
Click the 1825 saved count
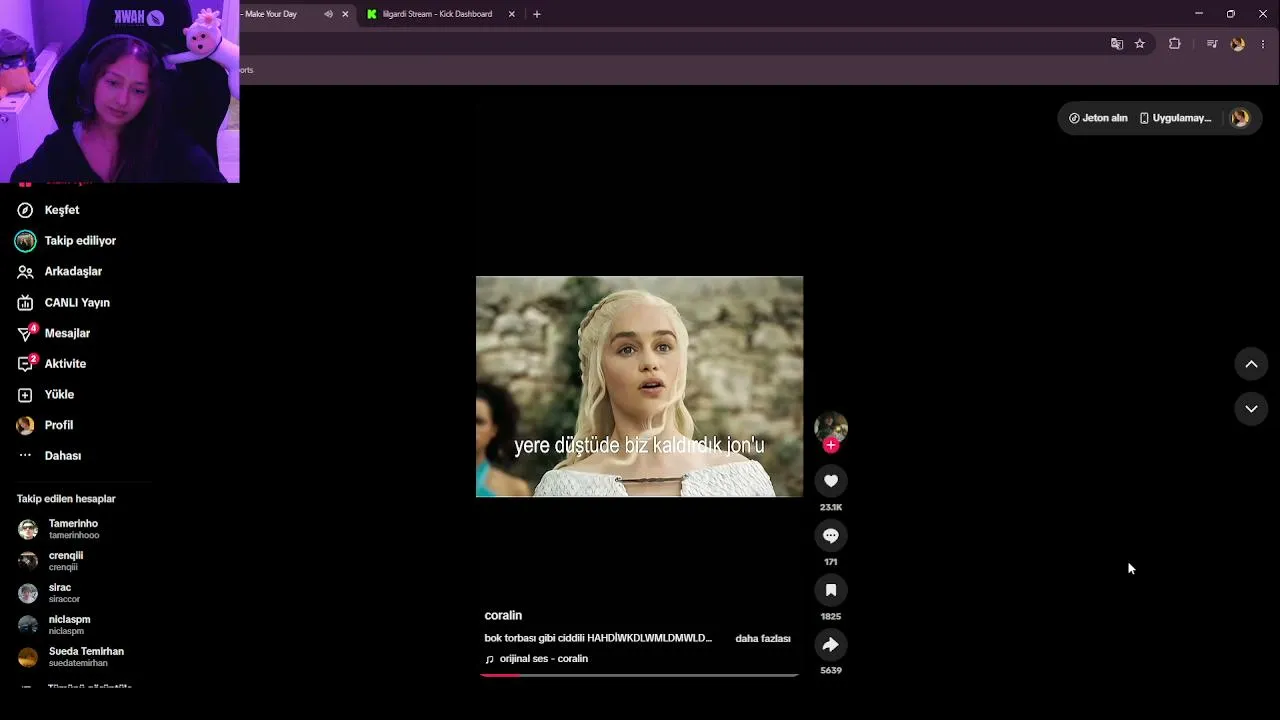[831, 617]
